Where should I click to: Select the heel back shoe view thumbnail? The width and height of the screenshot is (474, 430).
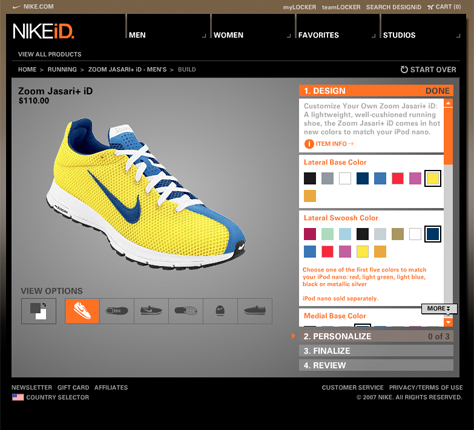click(x=220, y=311)
